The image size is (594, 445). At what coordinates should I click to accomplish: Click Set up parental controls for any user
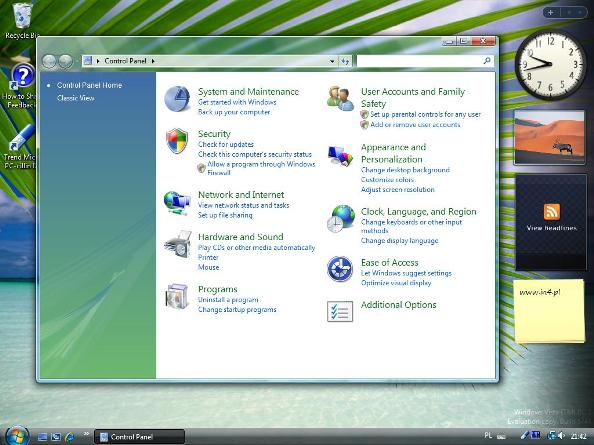425,114
